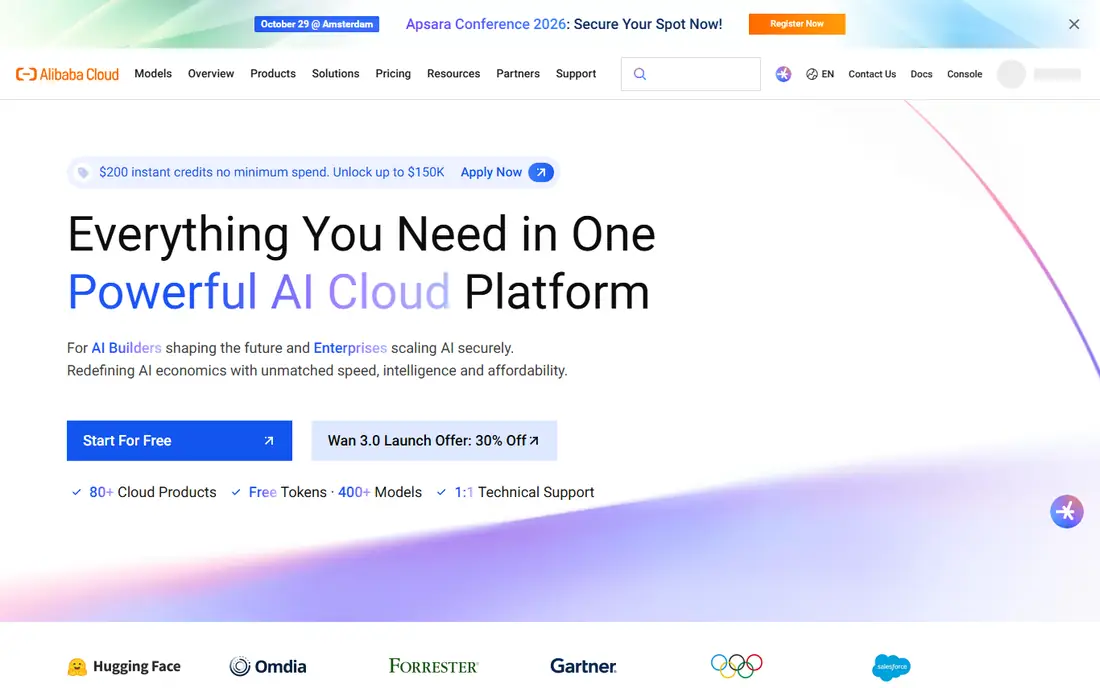
Task: Click the Gartner logo
Action: click(583, 666)
